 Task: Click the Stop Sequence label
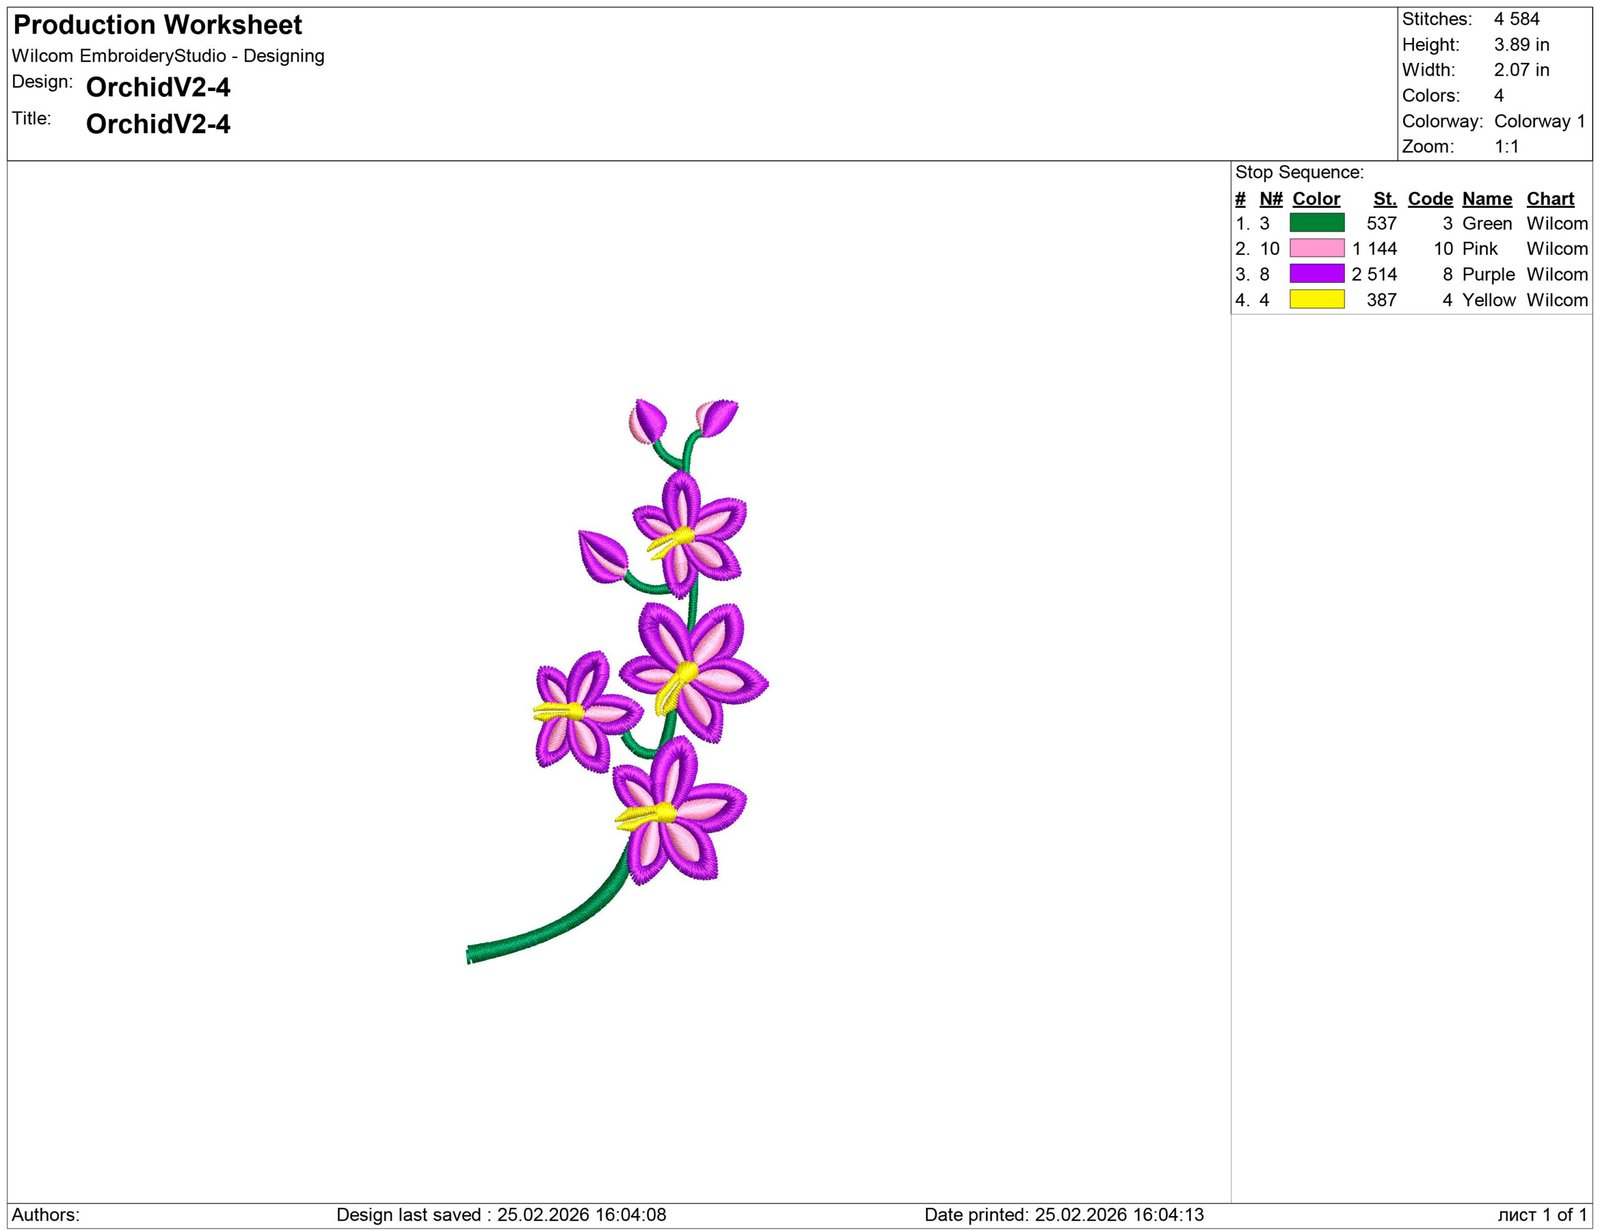click(x=1299, y=172)
